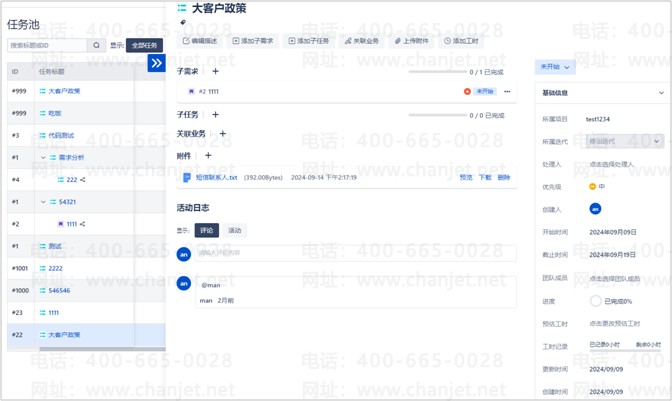This screenshot has height=401, width=672.
Task: Click the tag icon under 大客户政策 title
Action: 183,22
